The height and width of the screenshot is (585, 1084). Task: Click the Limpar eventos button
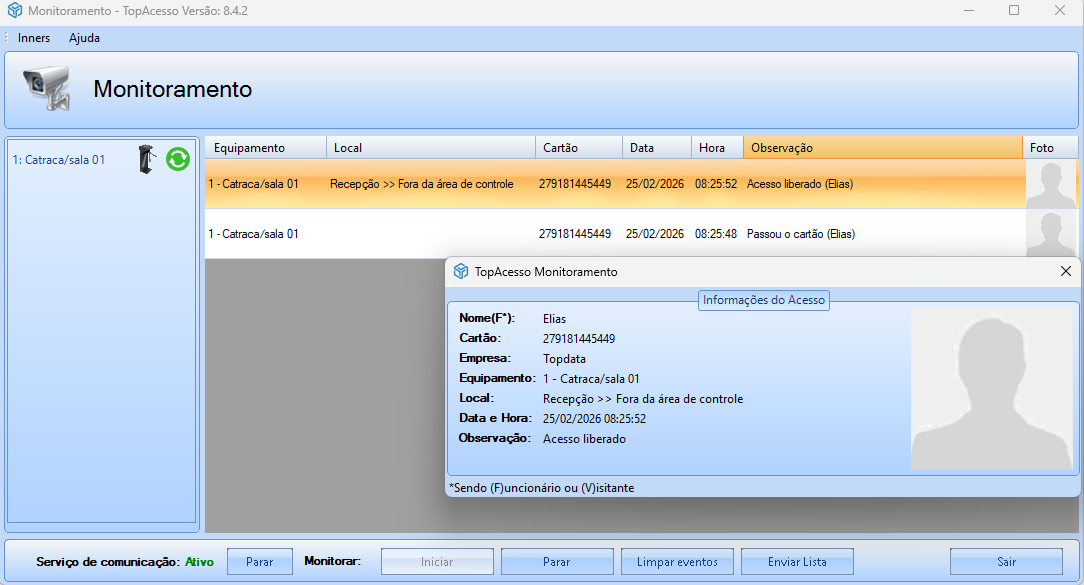[x=677, y=562]
